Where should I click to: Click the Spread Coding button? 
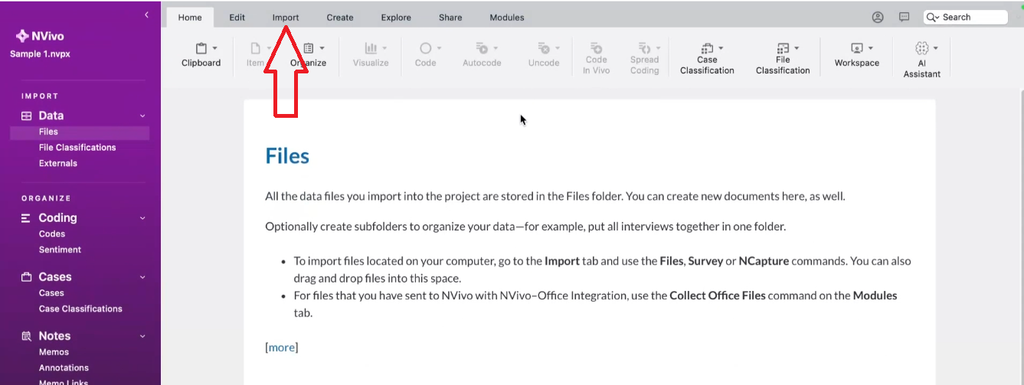click(645, 59)
